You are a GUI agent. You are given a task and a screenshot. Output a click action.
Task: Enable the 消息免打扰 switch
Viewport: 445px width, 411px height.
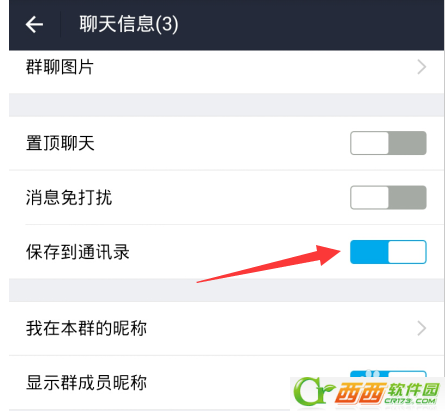(388, 197)
